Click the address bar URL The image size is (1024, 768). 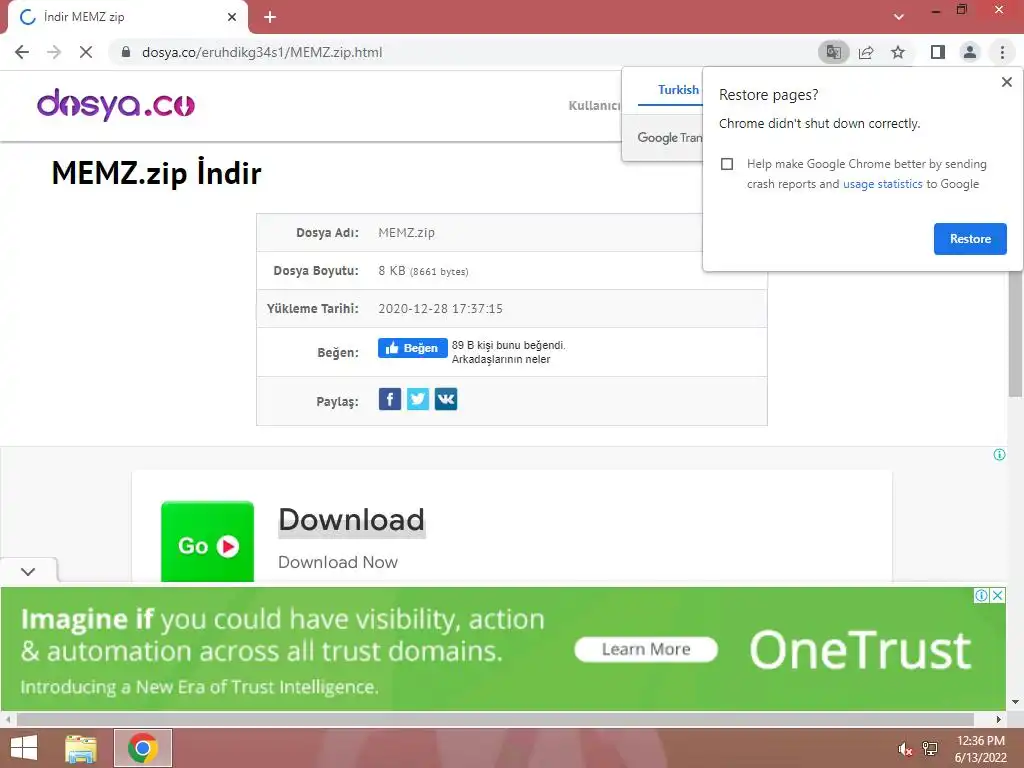click(x=262, y=52)
